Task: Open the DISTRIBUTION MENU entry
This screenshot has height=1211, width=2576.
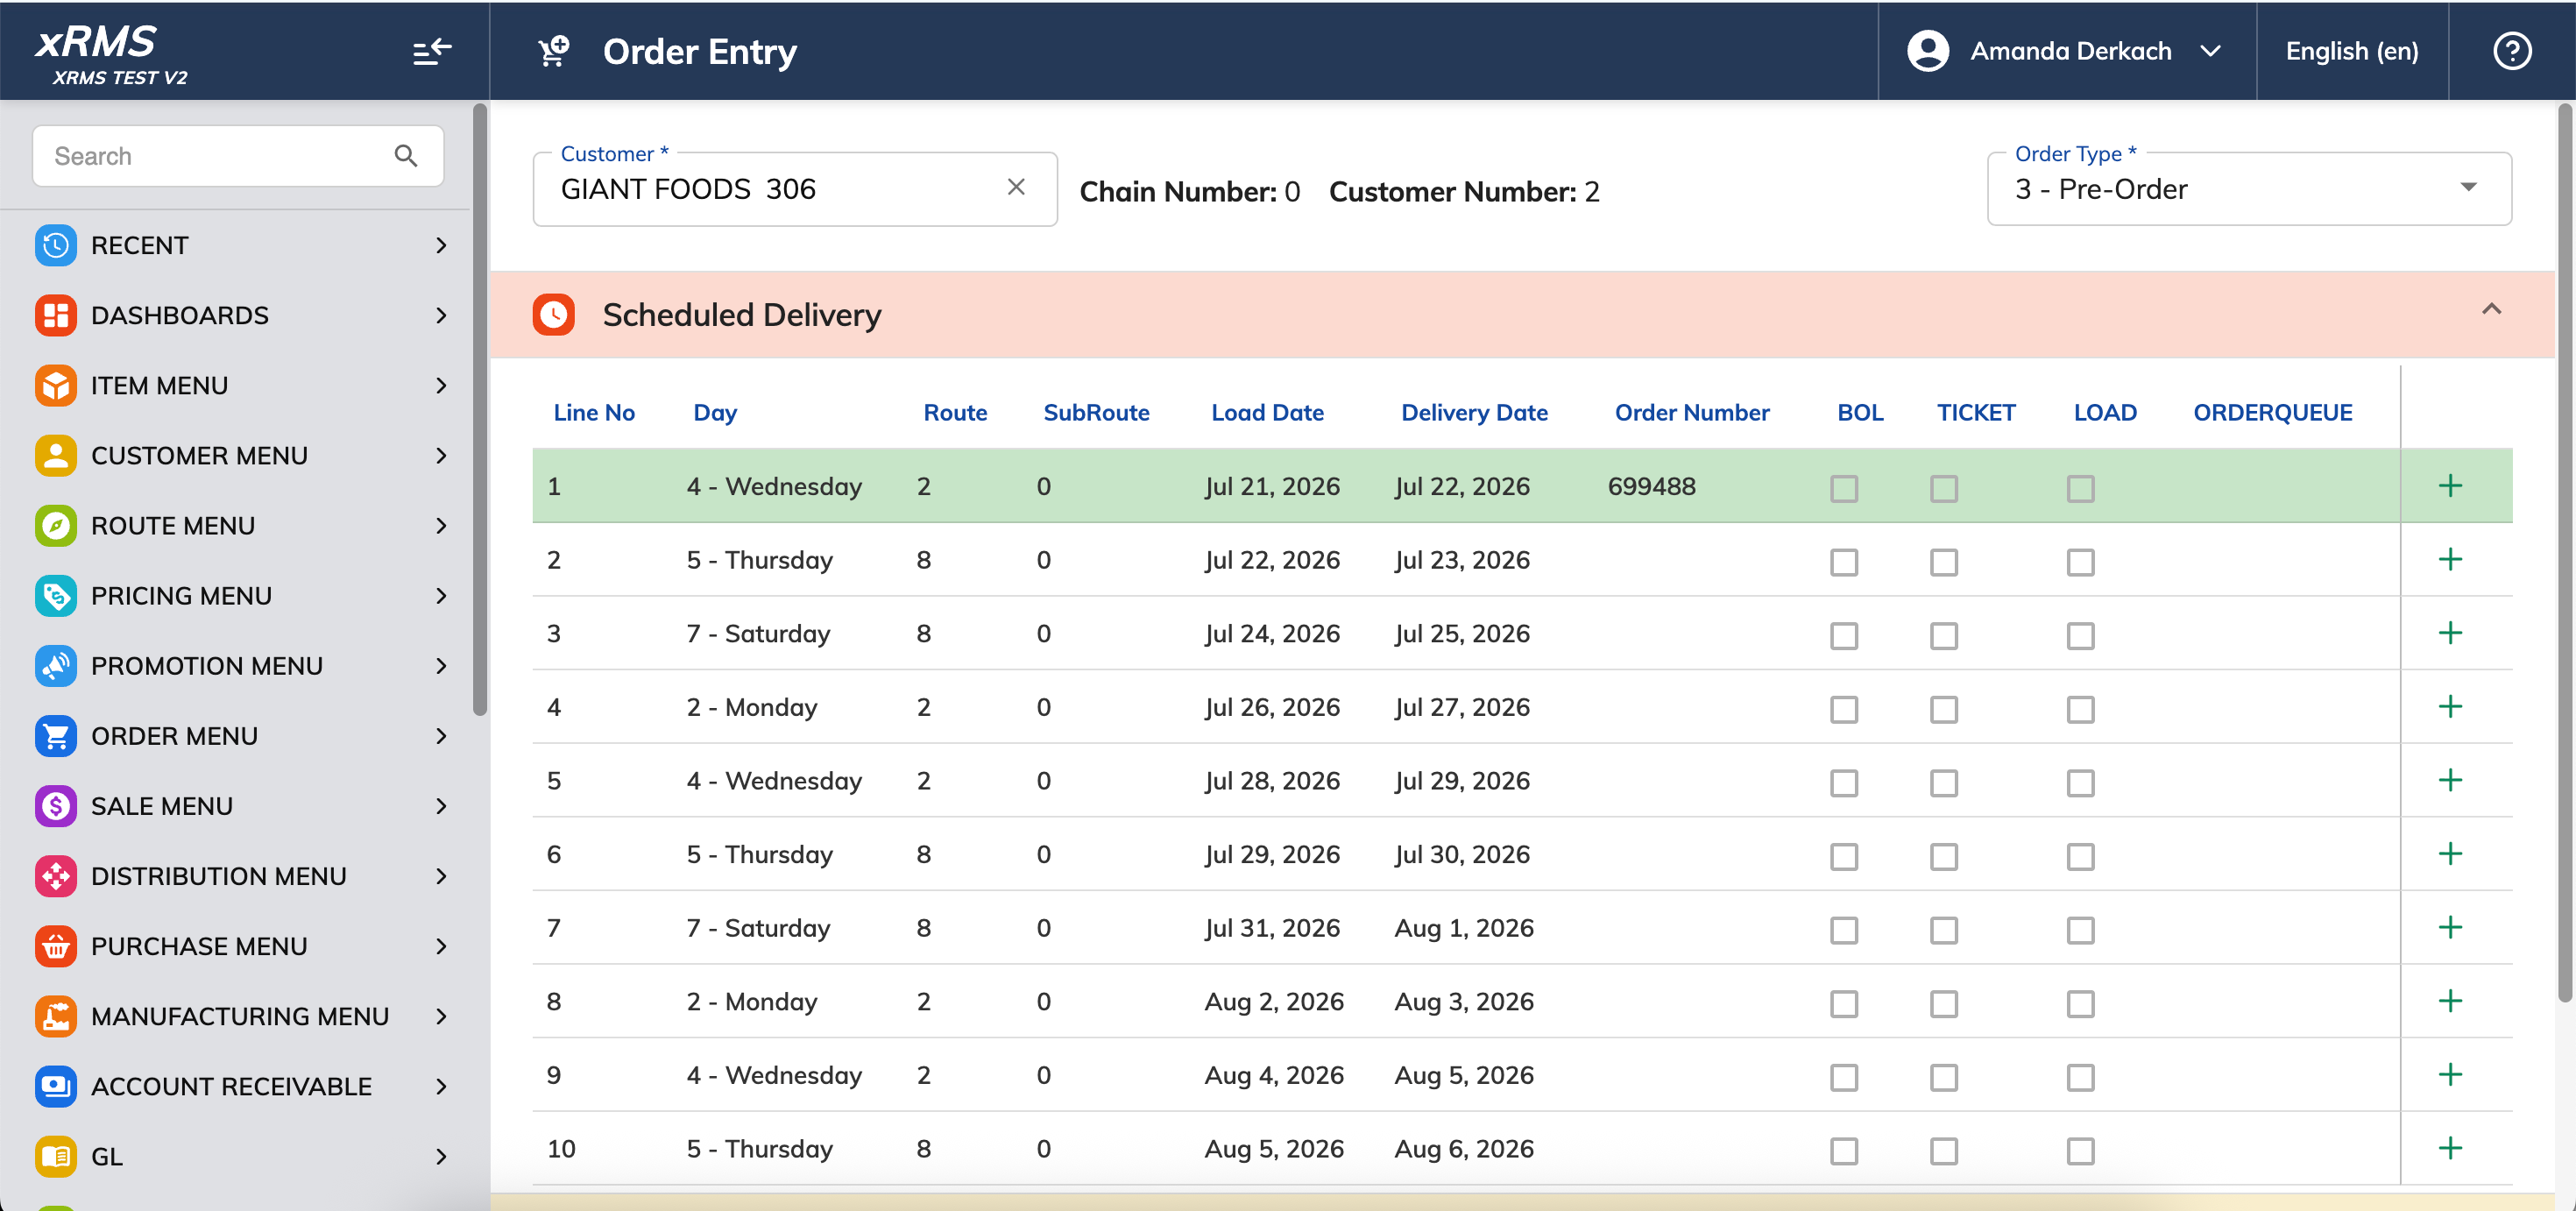Action: [240, 876]
